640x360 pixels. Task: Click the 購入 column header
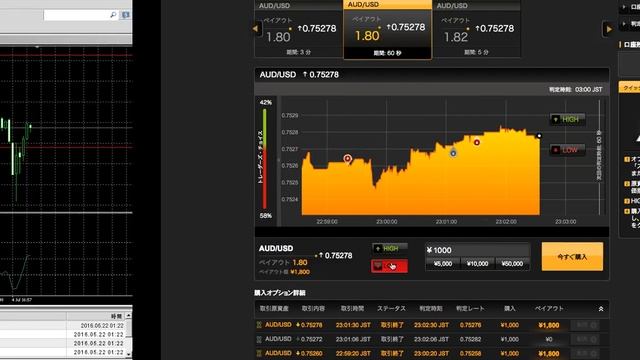[x=510, y=309]
